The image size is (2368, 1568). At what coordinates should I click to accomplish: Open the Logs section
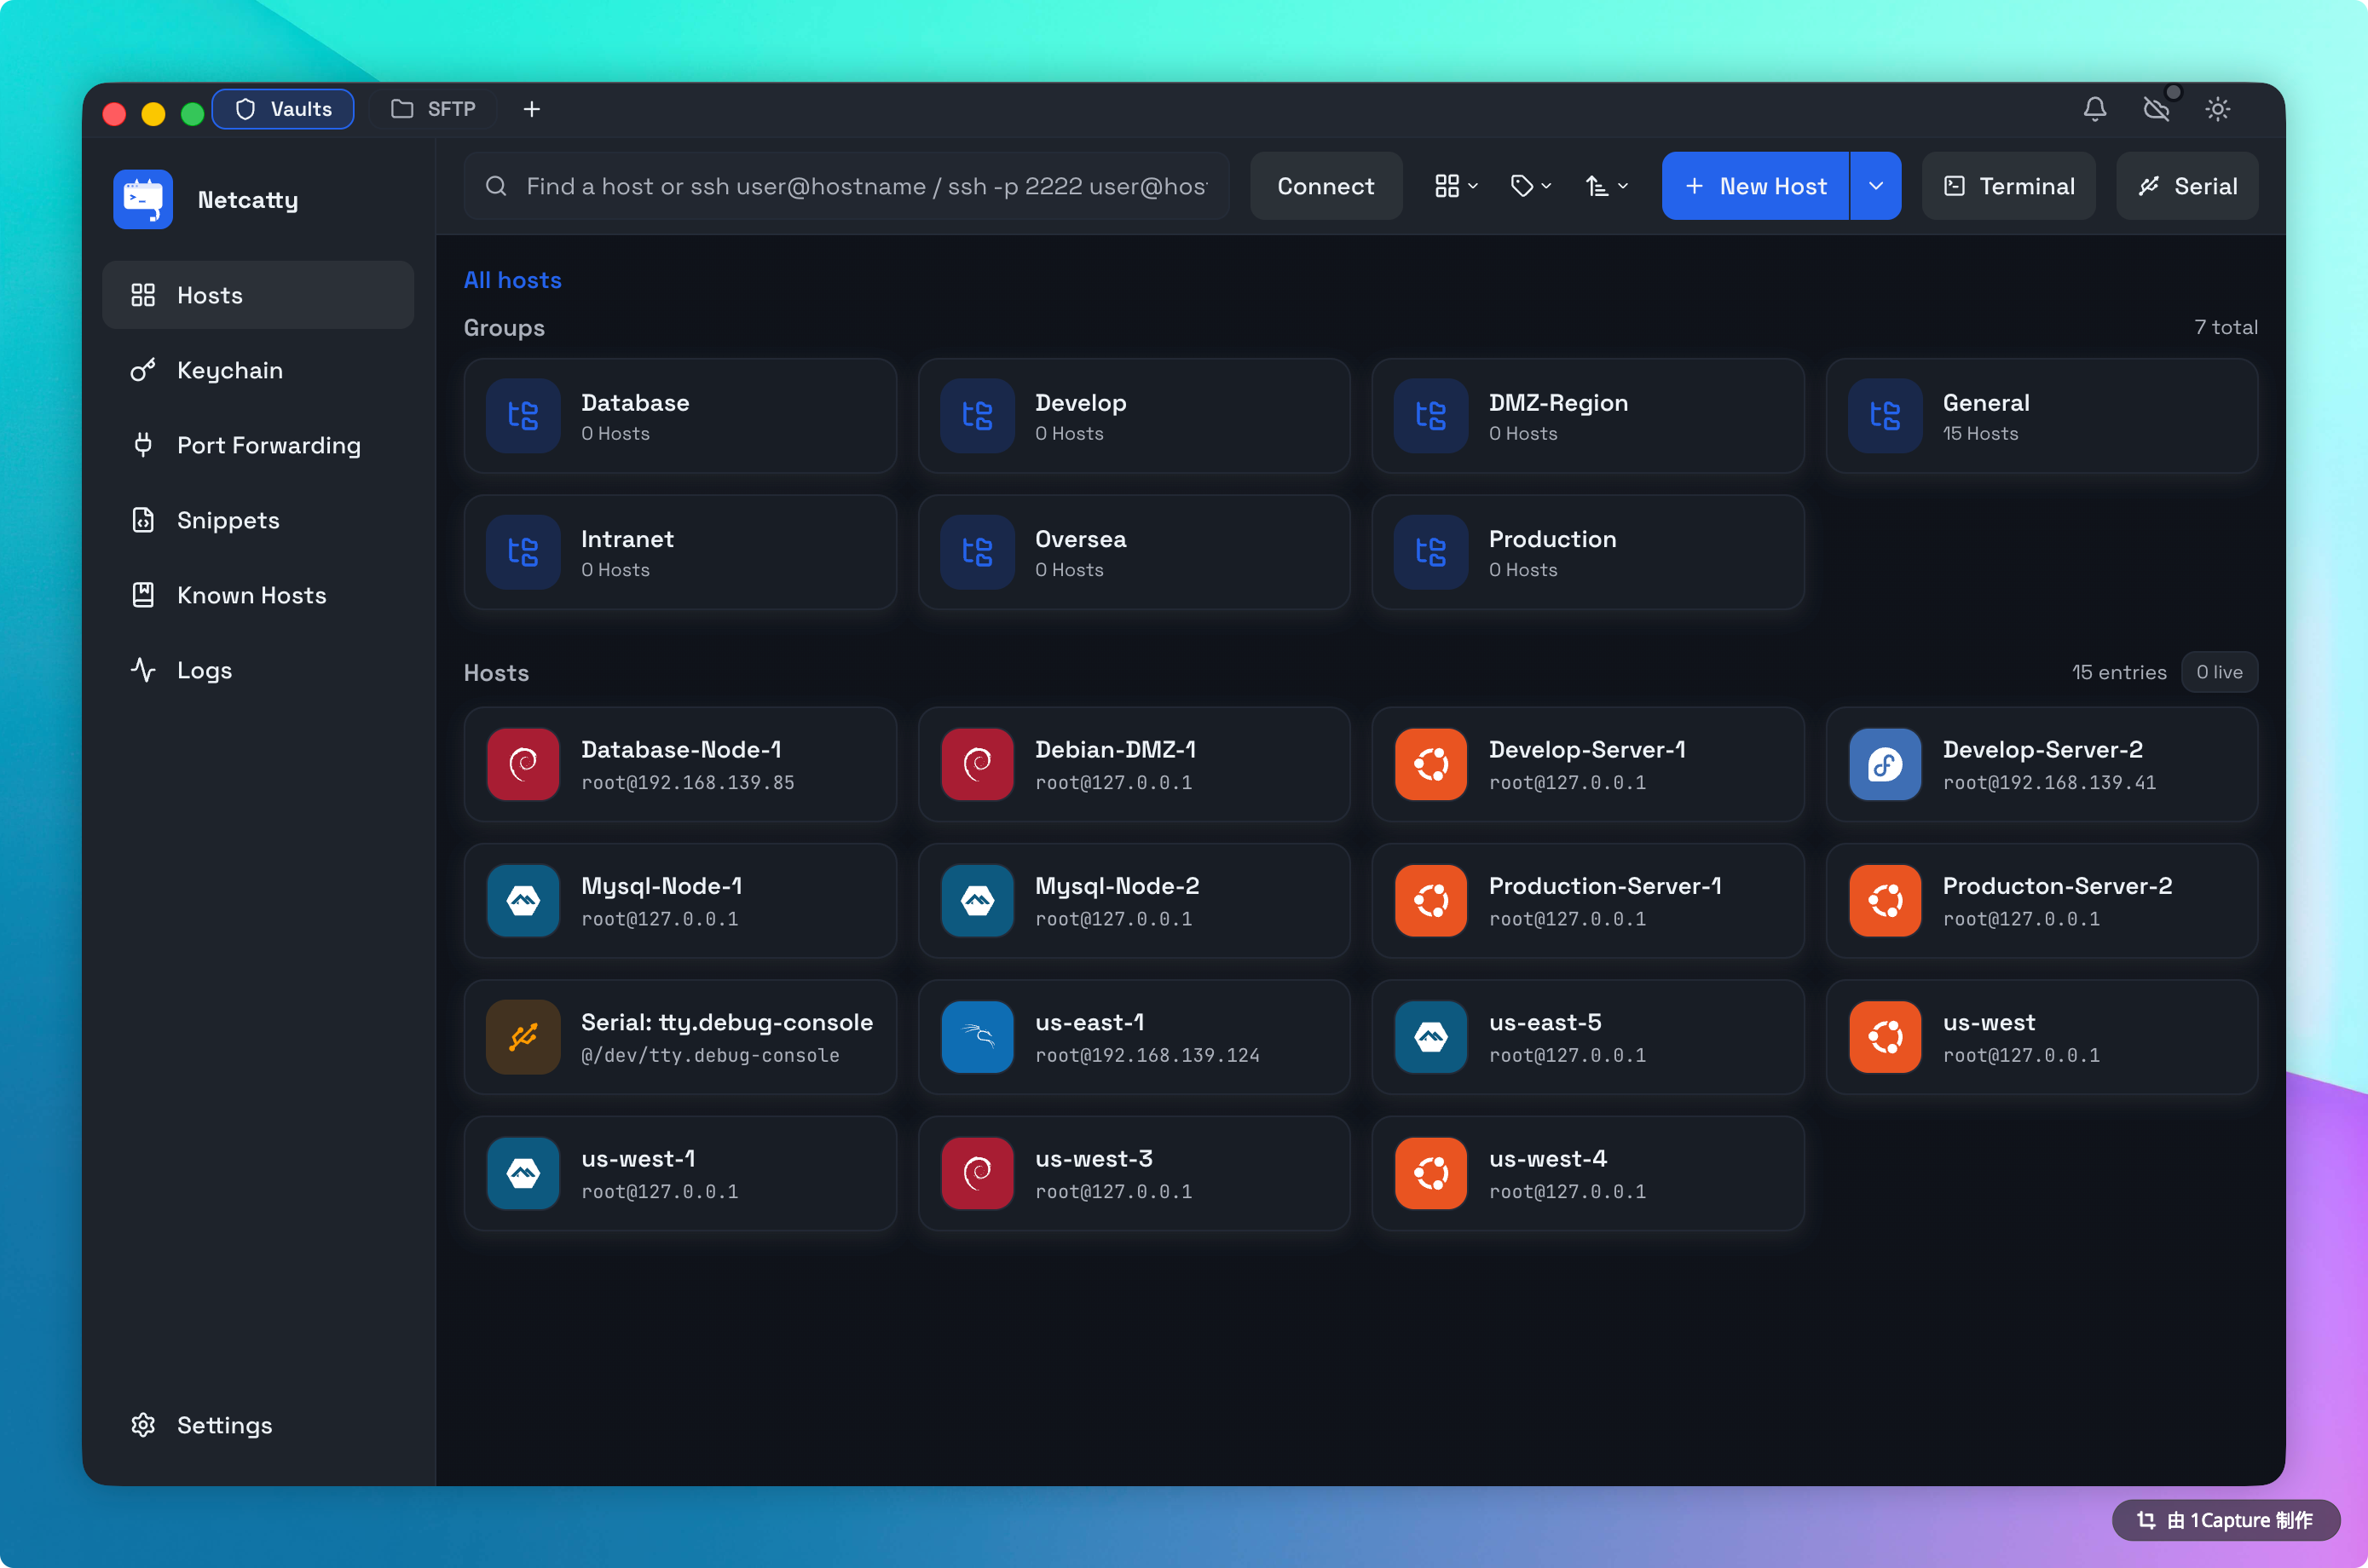pyautogui.click(x=204, y=670)
